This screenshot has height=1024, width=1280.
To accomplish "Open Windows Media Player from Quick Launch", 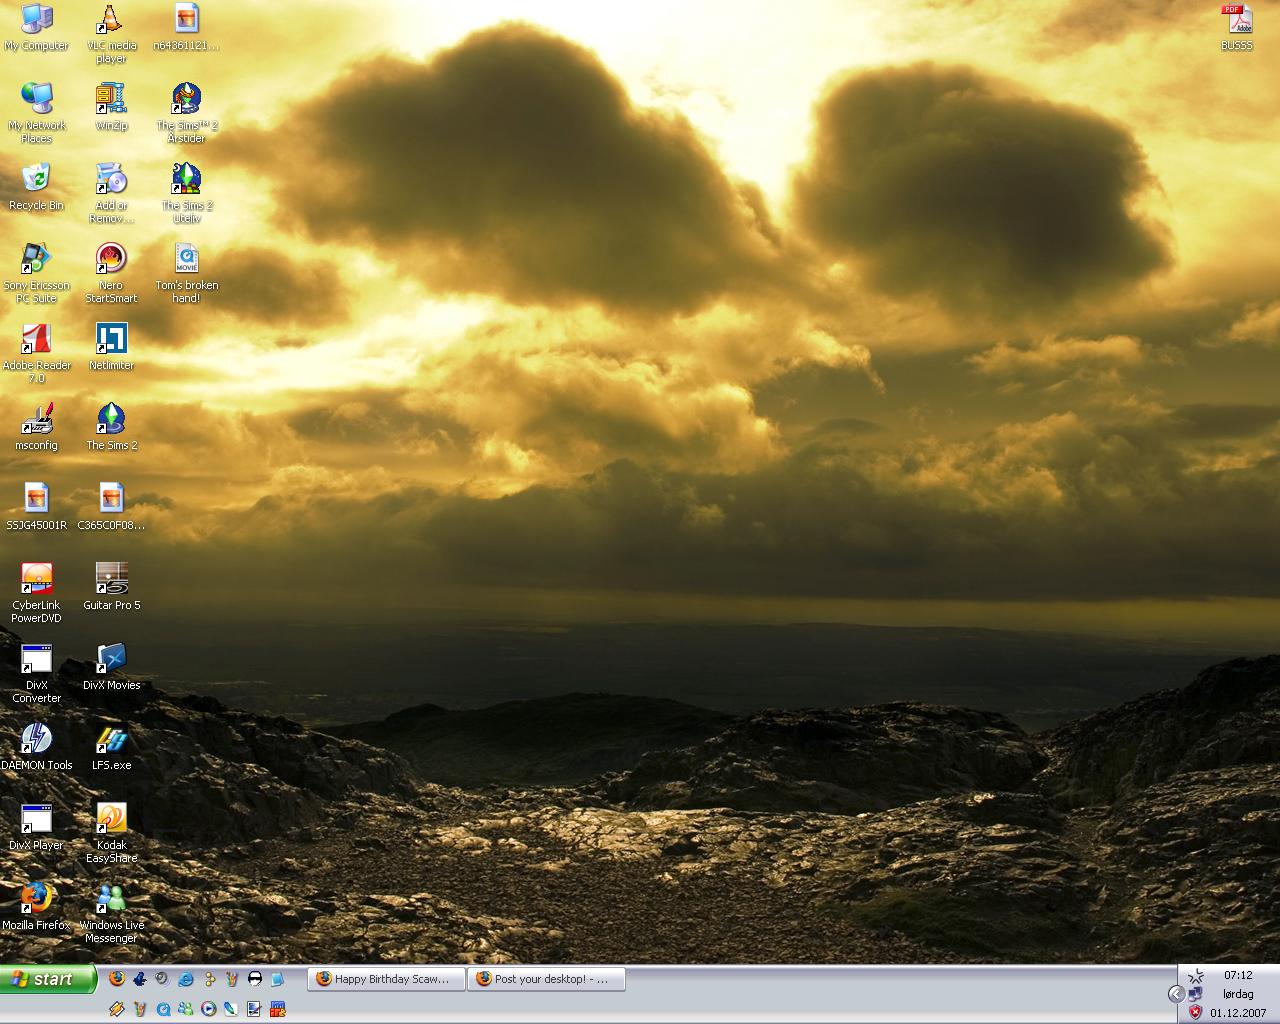I will coord(209,1009).
